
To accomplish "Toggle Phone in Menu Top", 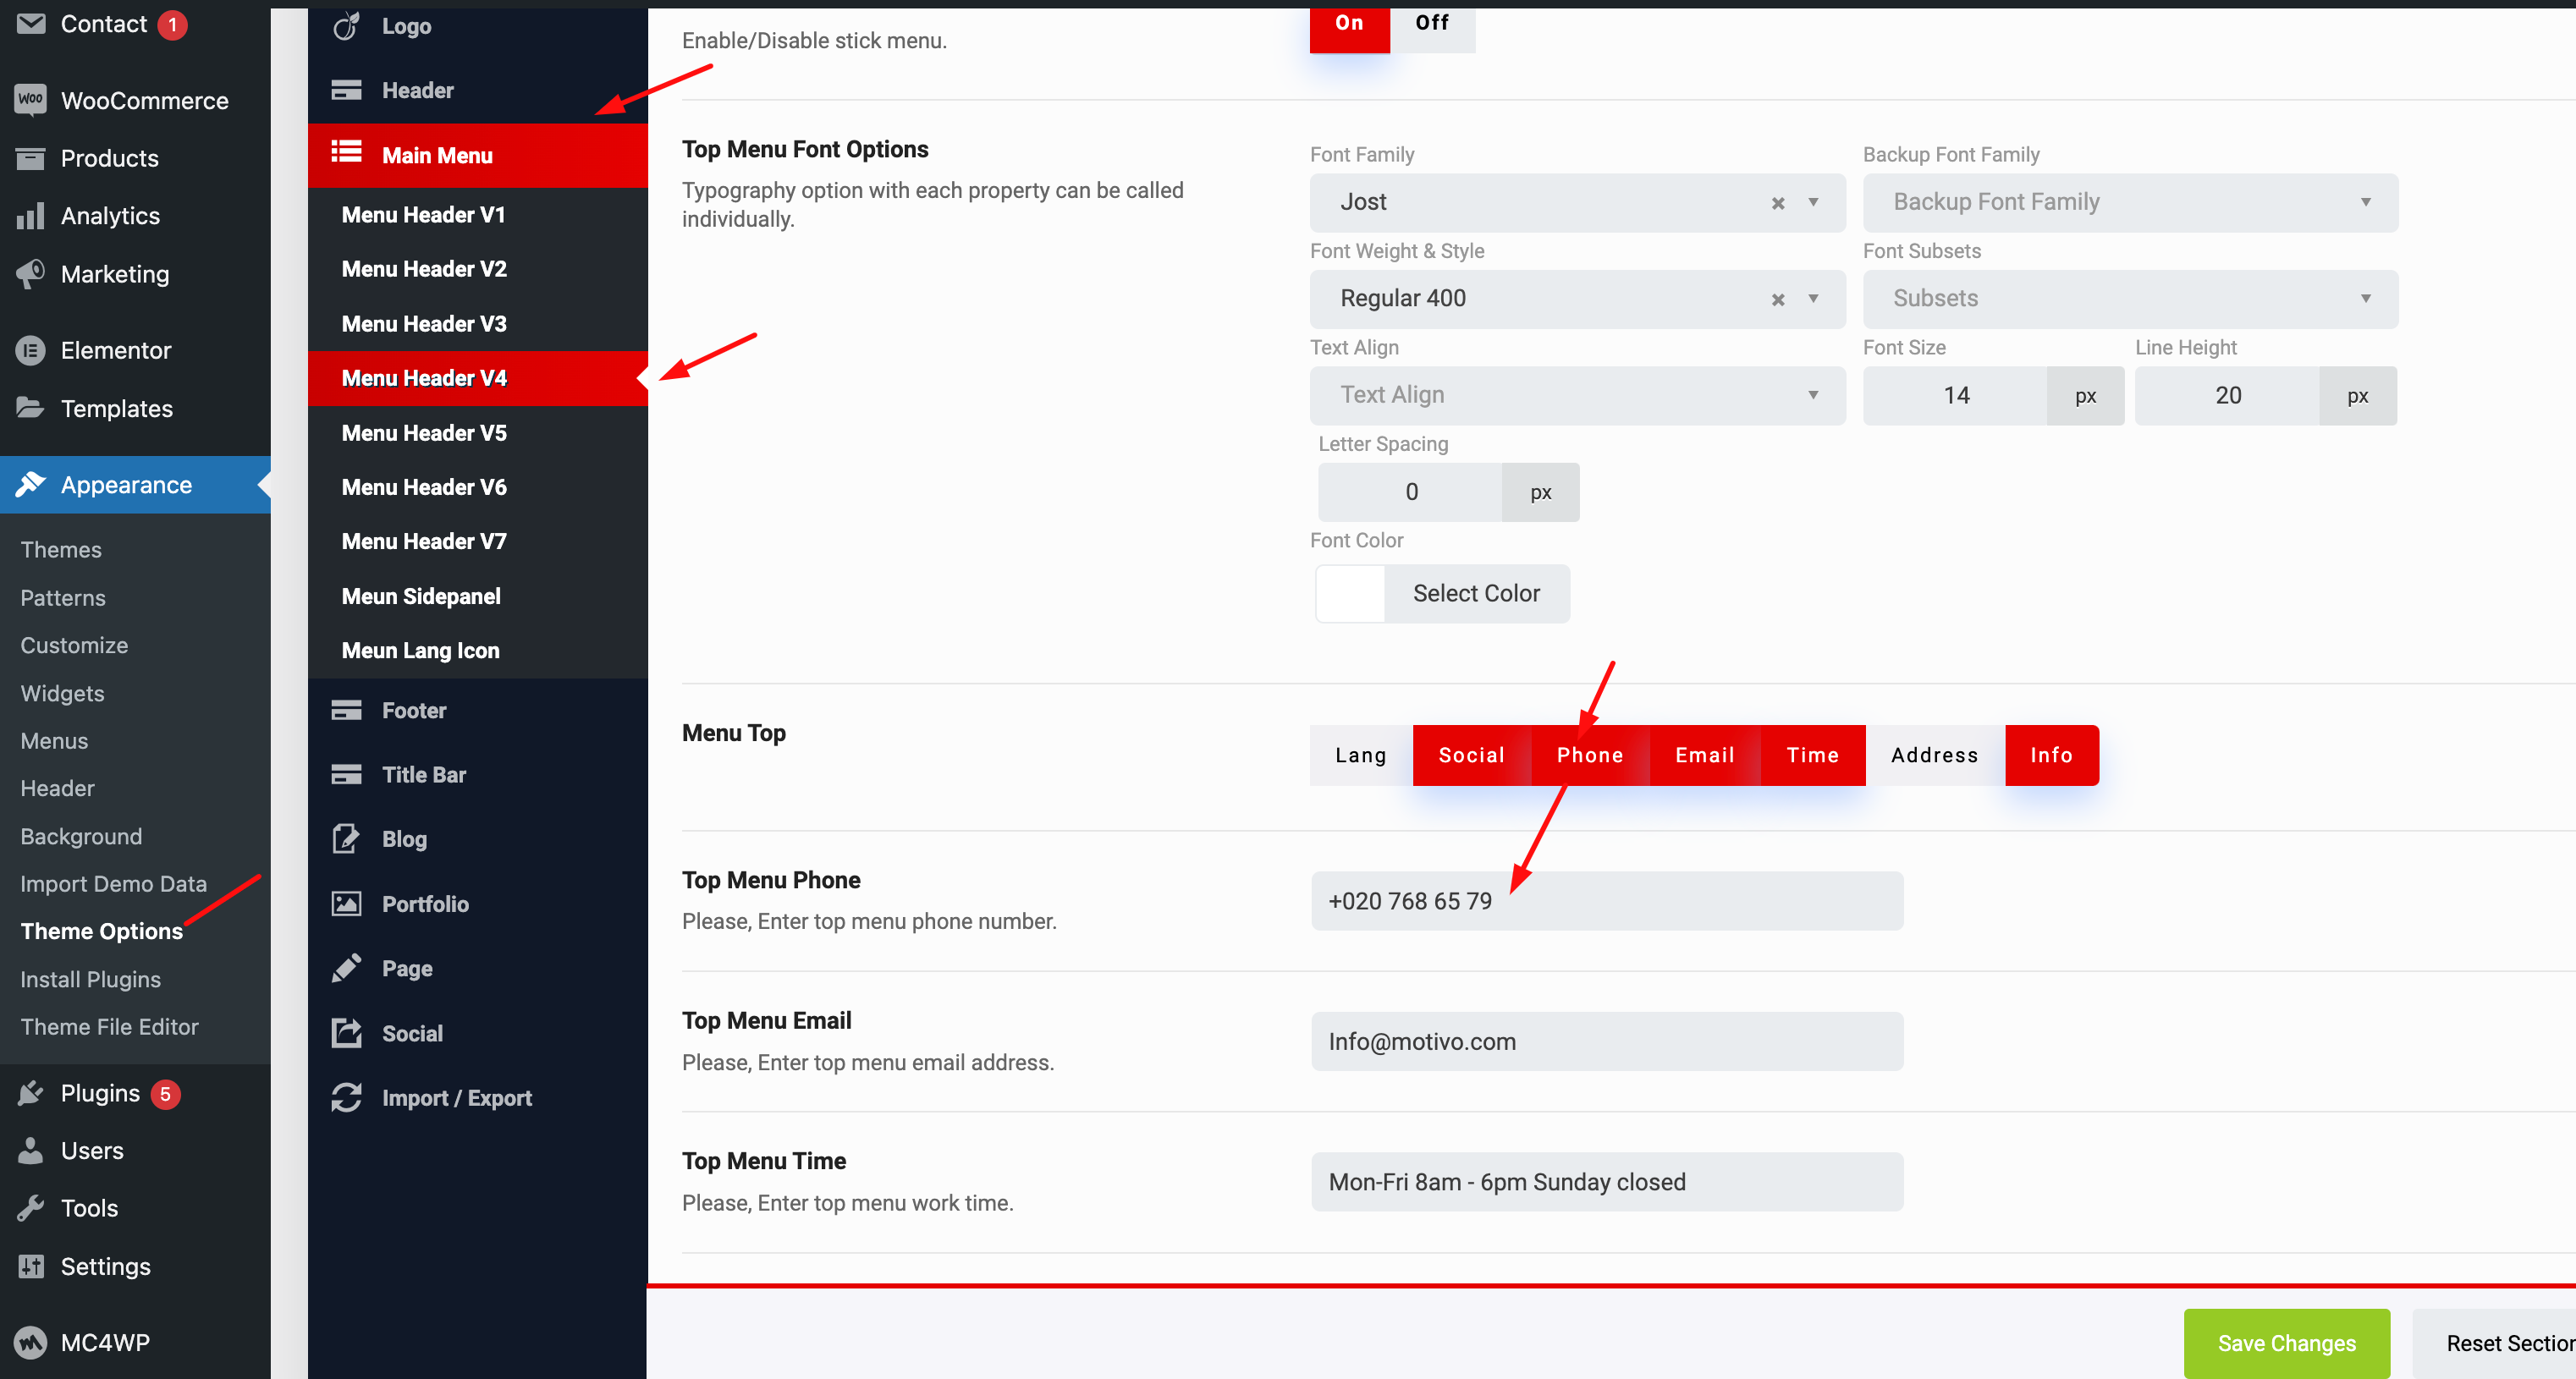I will click(x=1590, y=755).
